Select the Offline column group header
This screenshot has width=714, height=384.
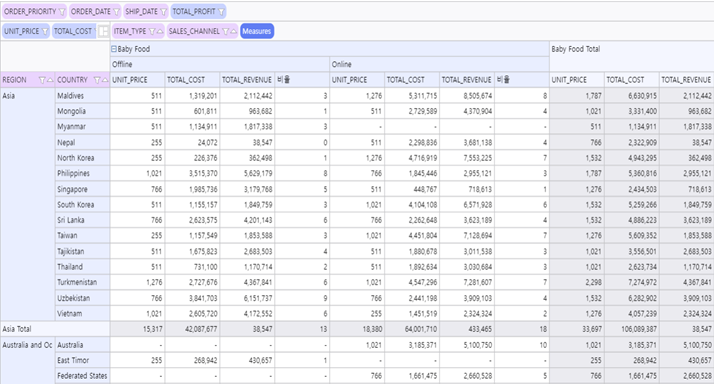[x=220, y=64]
